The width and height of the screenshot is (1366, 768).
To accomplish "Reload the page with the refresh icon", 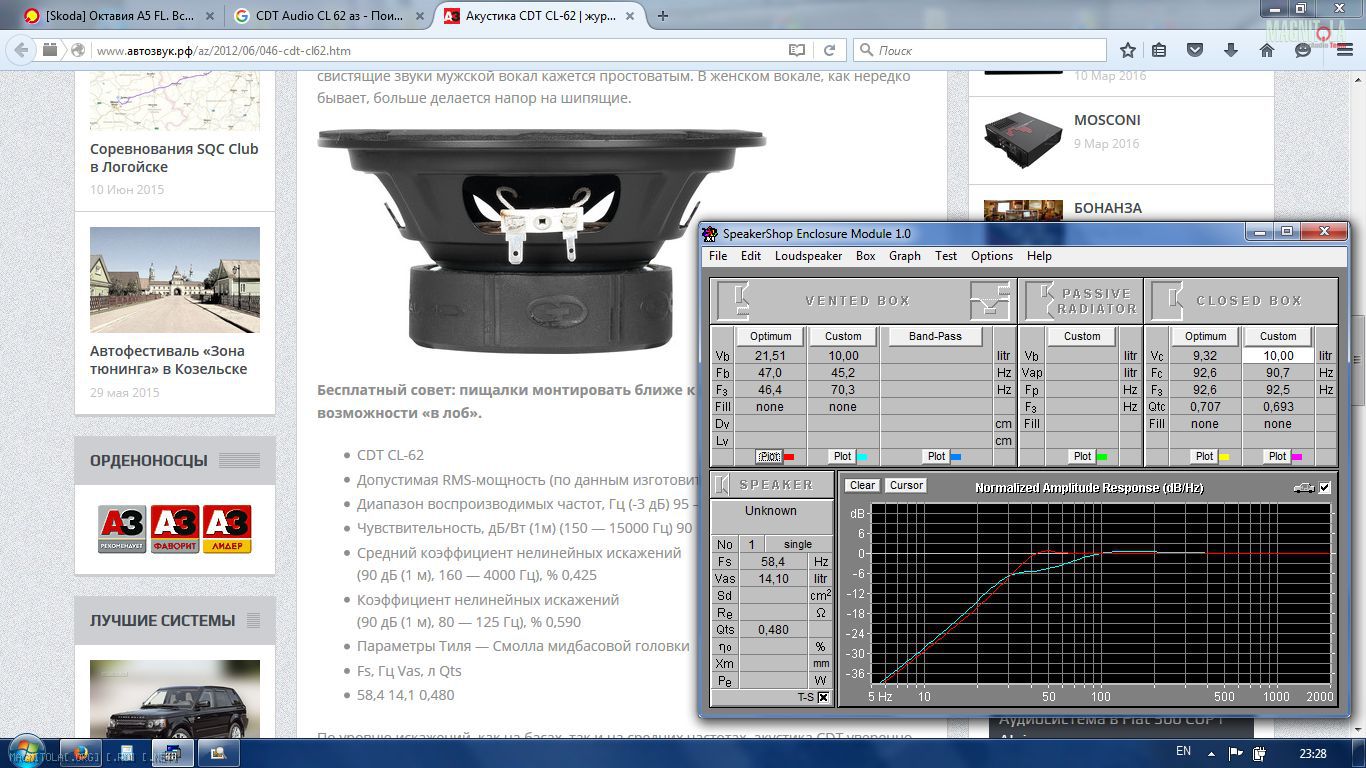I will tap(829, 50).
